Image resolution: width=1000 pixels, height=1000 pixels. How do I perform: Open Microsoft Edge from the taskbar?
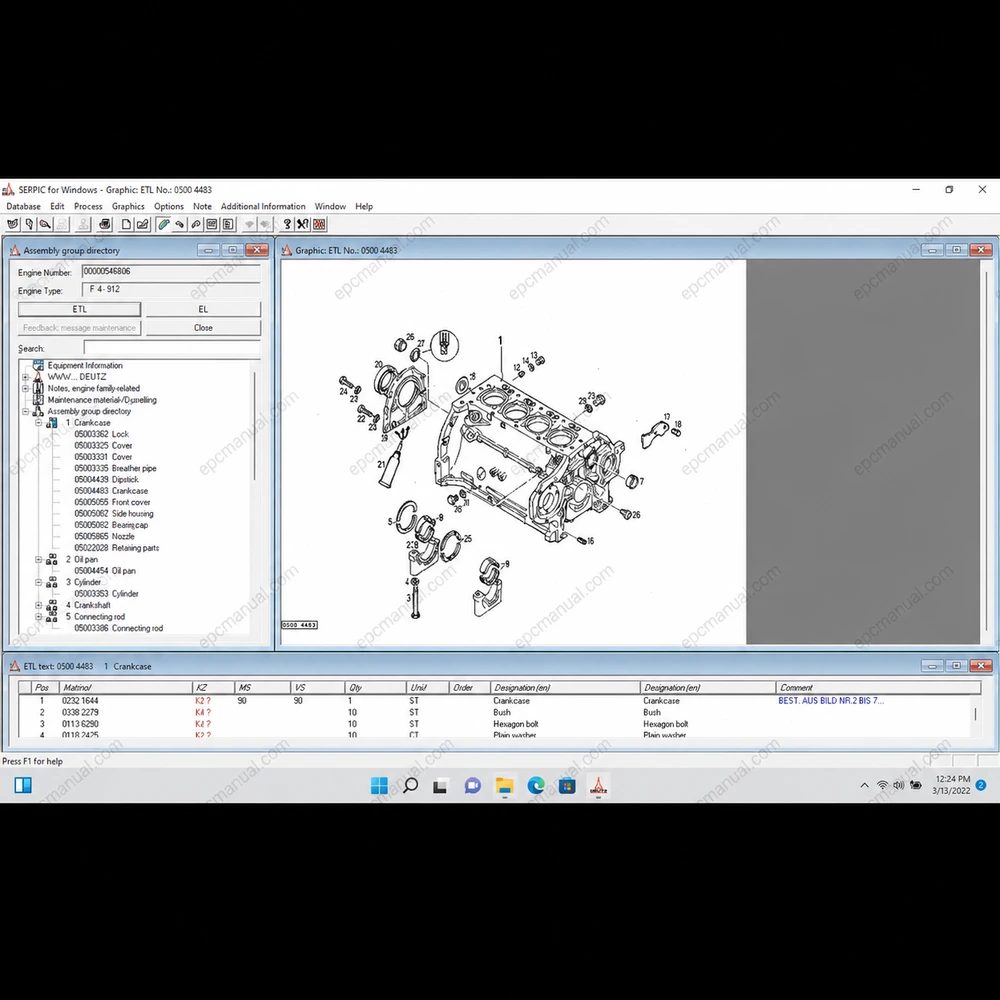[x=536, y=786]
